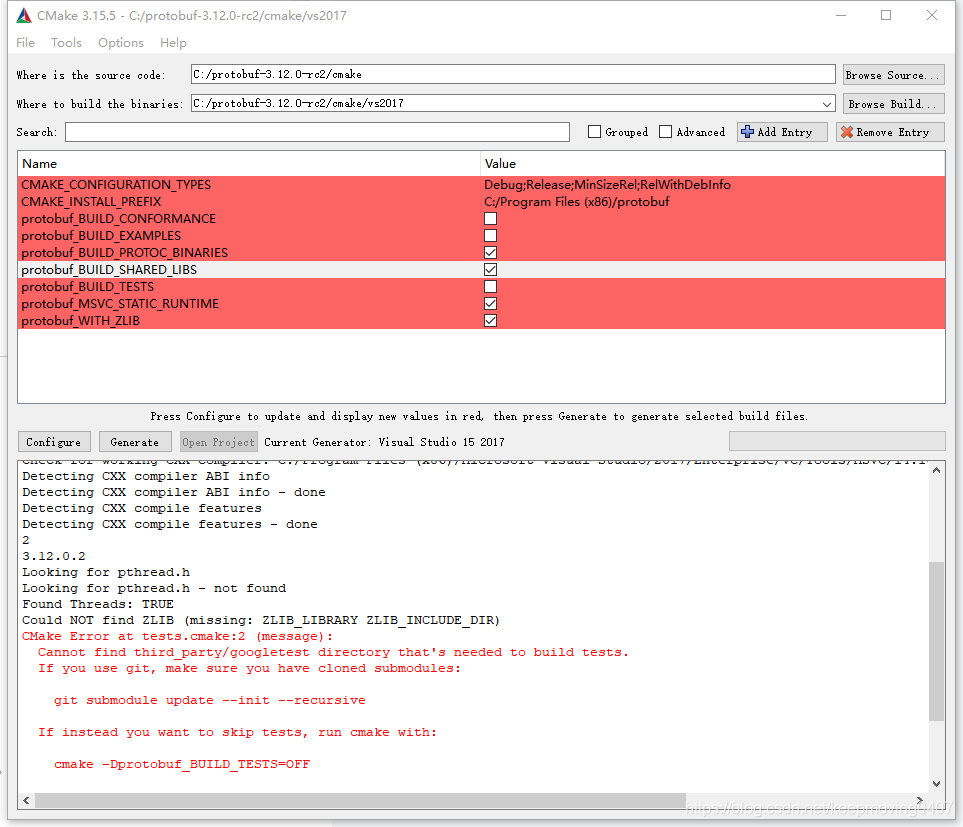This screenshot has width=963, height=827.
Task: Minimize the CMake window
Action: click(x=841, y=15)
